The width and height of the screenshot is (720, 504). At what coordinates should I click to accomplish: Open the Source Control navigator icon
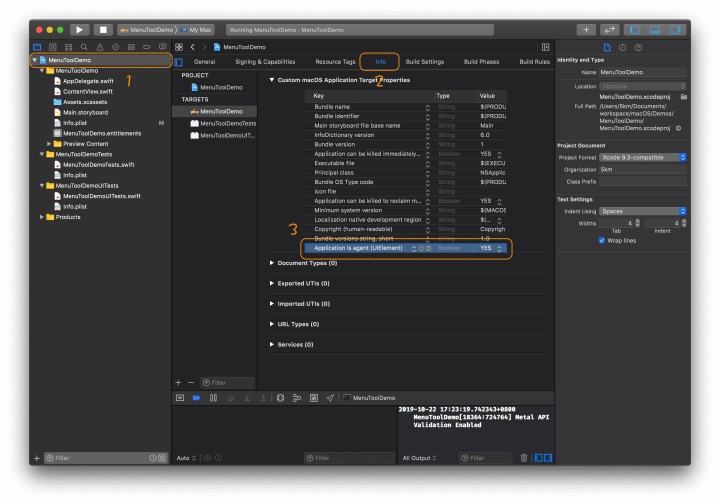[x=53, y=47]
